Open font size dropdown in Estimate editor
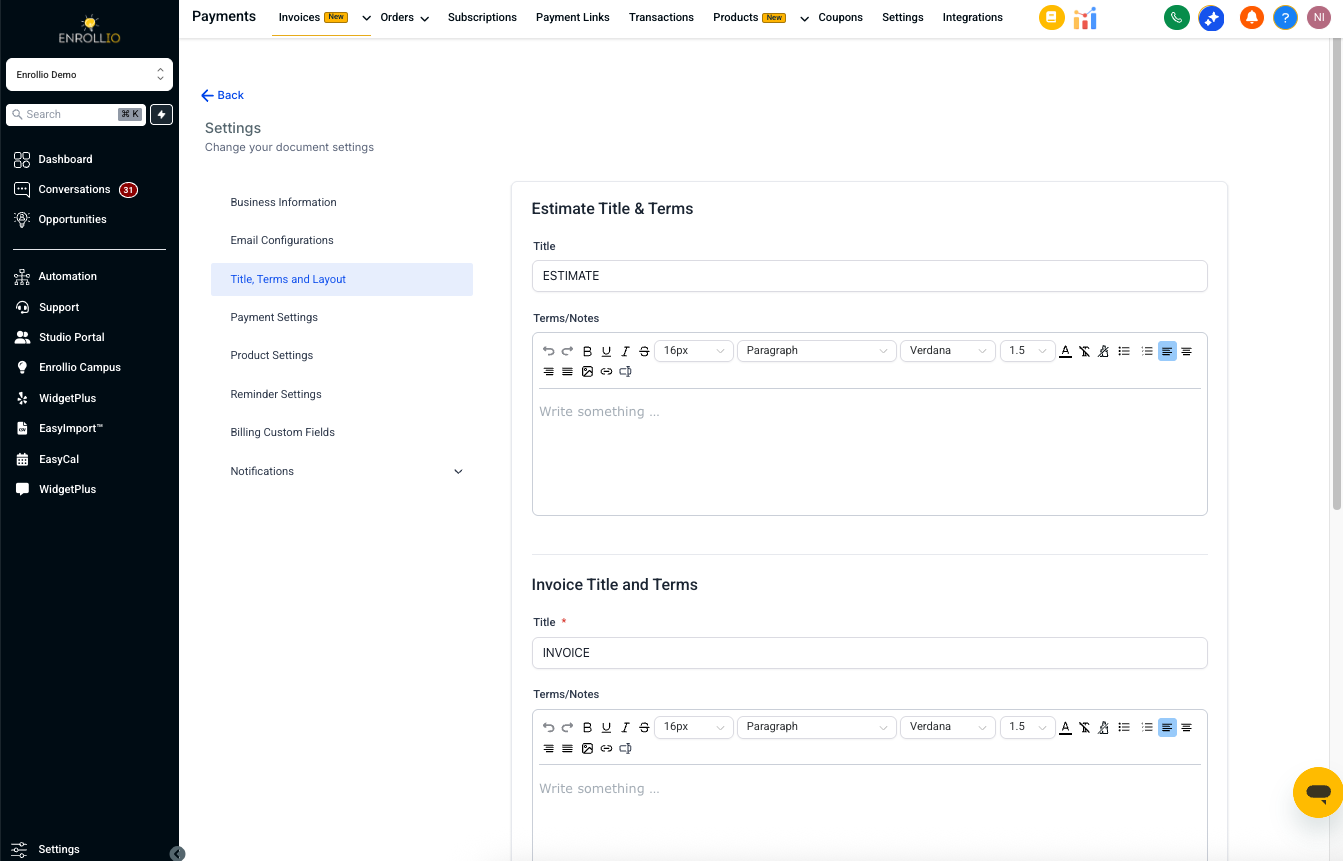 point(694,351)
